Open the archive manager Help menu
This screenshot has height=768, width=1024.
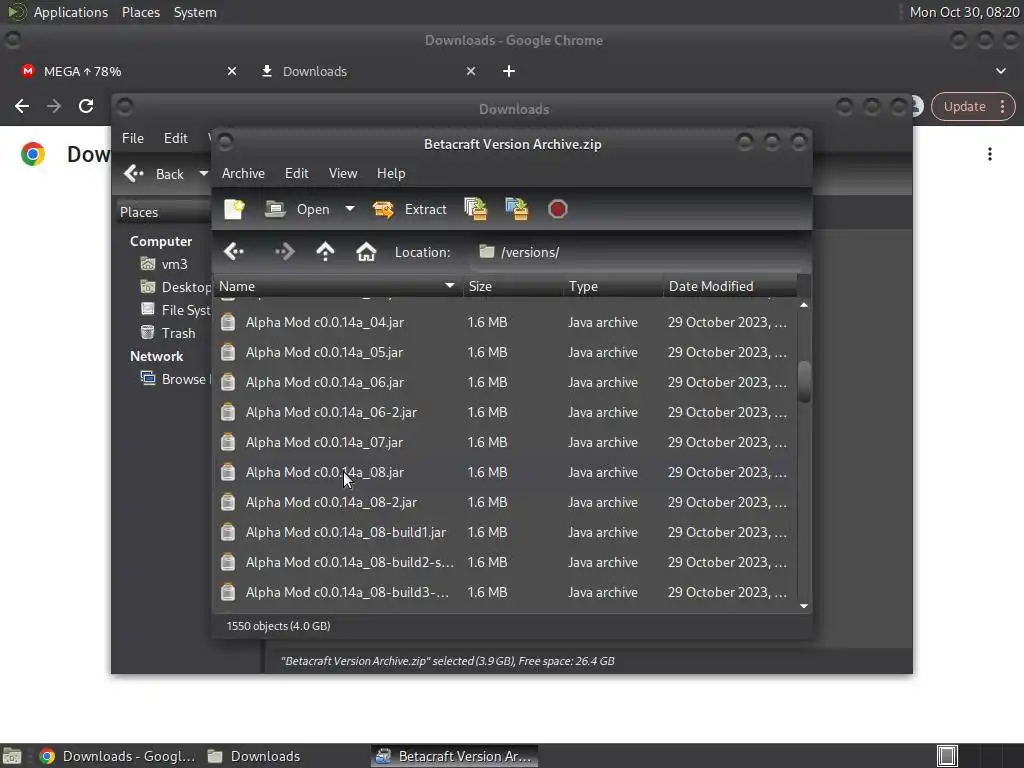pos(391,173)
